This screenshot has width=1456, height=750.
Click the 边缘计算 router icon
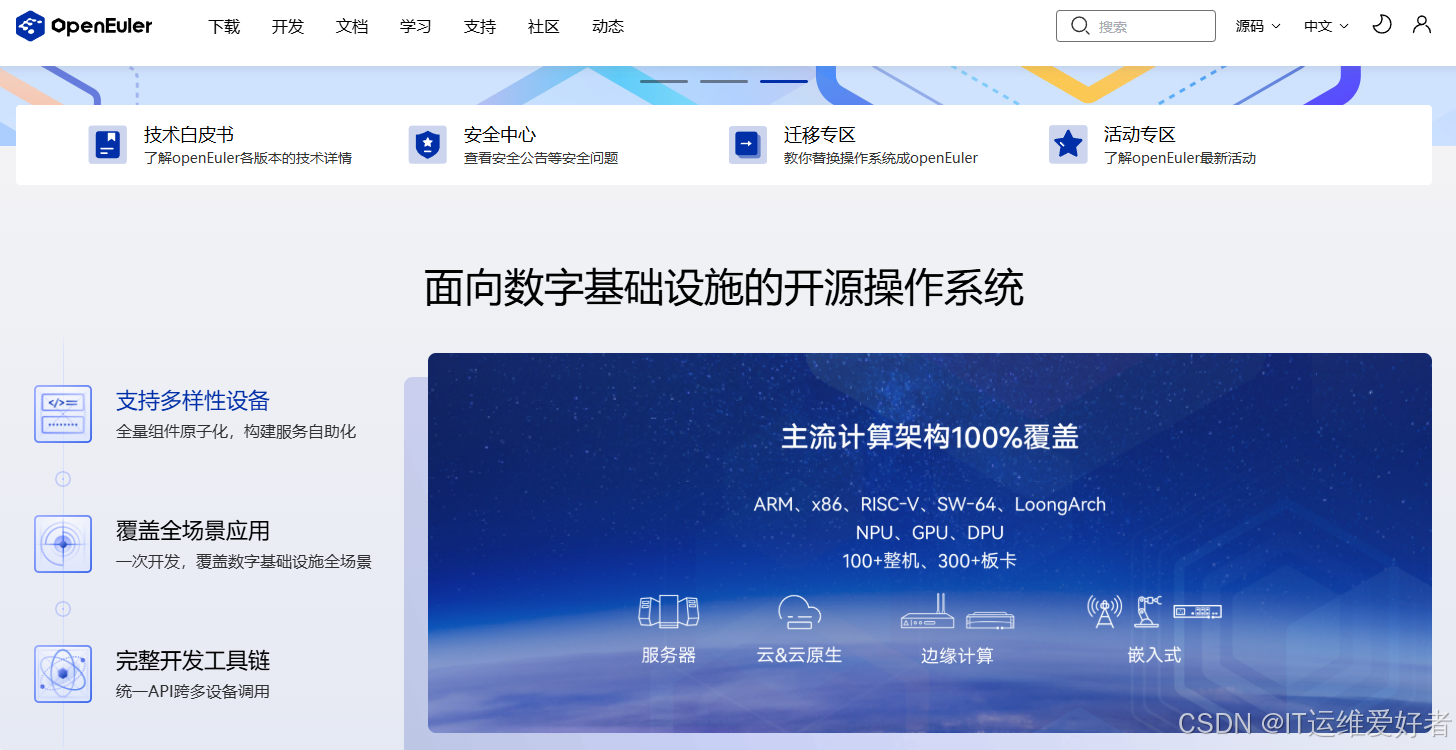(957, 611)
